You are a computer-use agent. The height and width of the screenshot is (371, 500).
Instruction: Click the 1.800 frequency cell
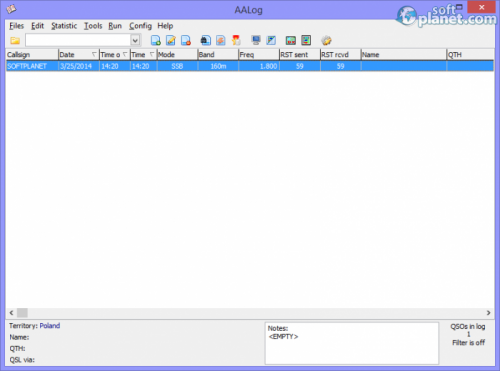click(259, 66)
